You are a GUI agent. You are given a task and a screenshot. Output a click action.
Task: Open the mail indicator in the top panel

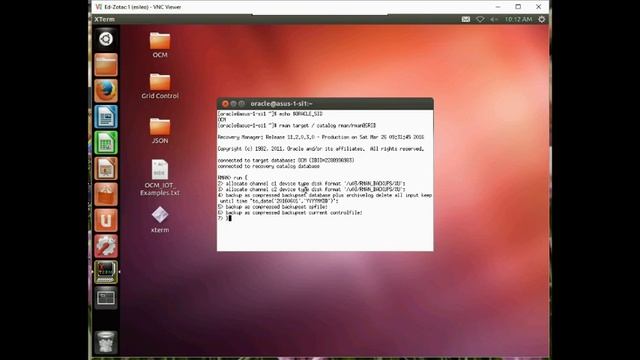pyautogui.click(x=466, y=19)
